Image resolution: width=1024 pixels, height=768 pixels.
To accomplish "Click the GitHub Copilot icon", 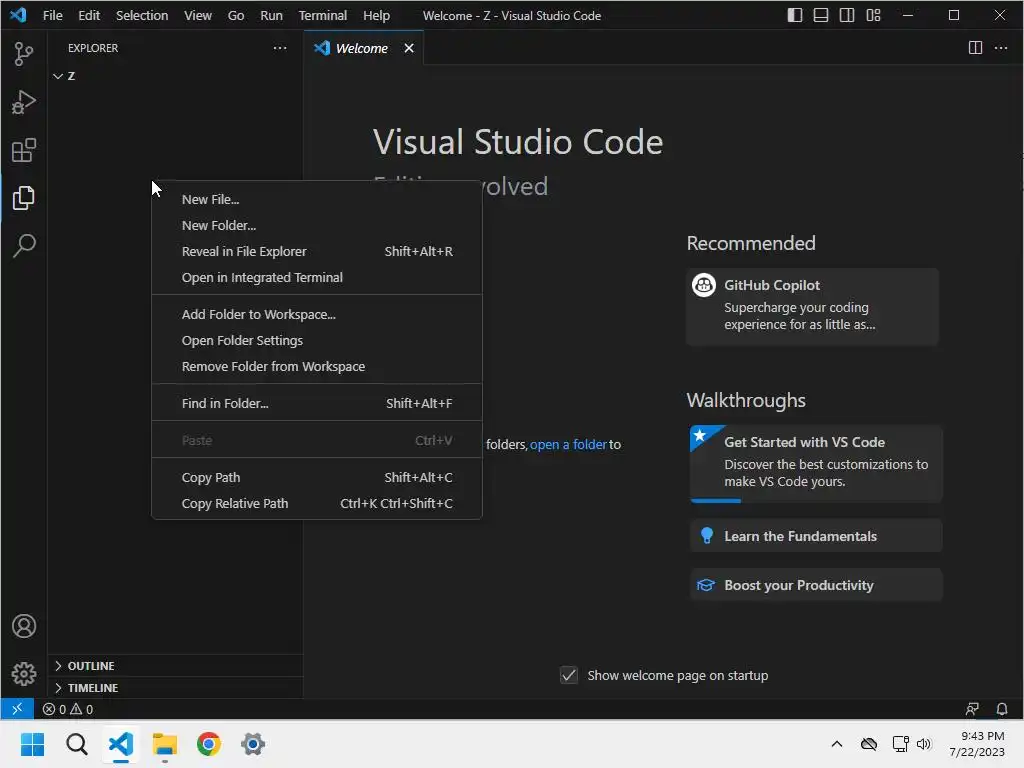I will click(x=704, y=285).
